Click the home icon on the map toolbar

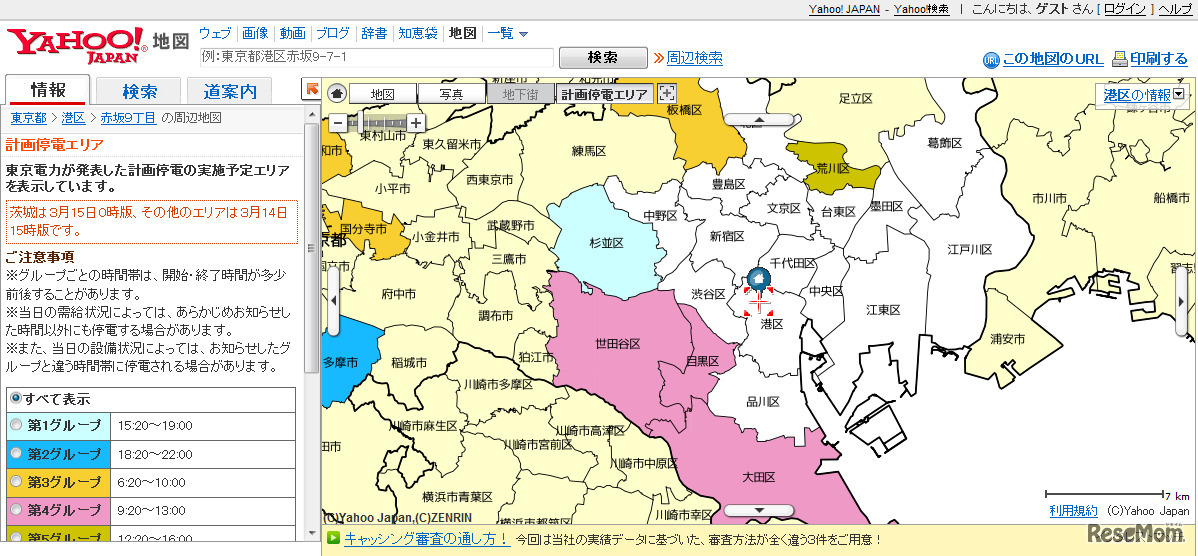pyautogui.click(x=337, y=93)
